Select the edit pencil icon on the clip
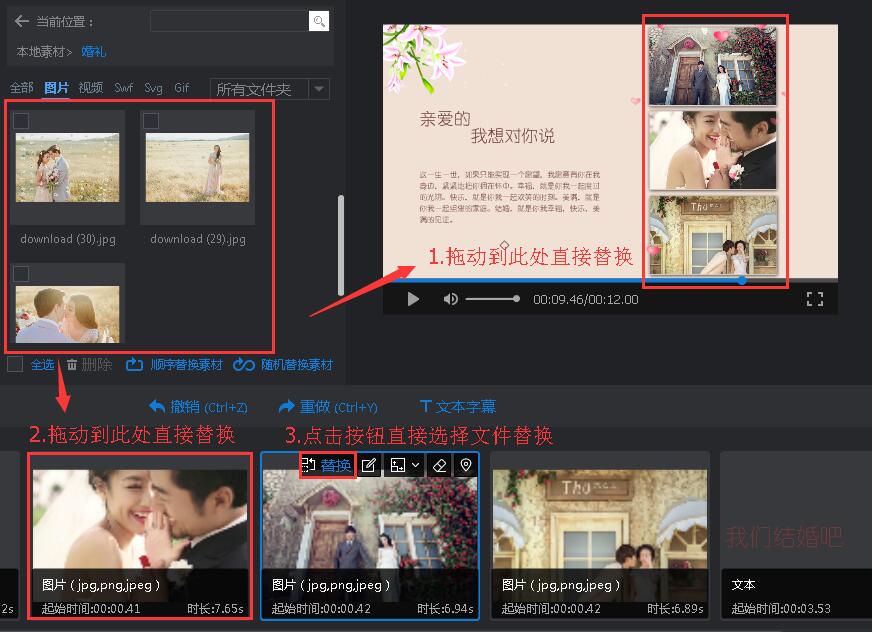This screenshot has height=632, width=872. click(369, 465)
